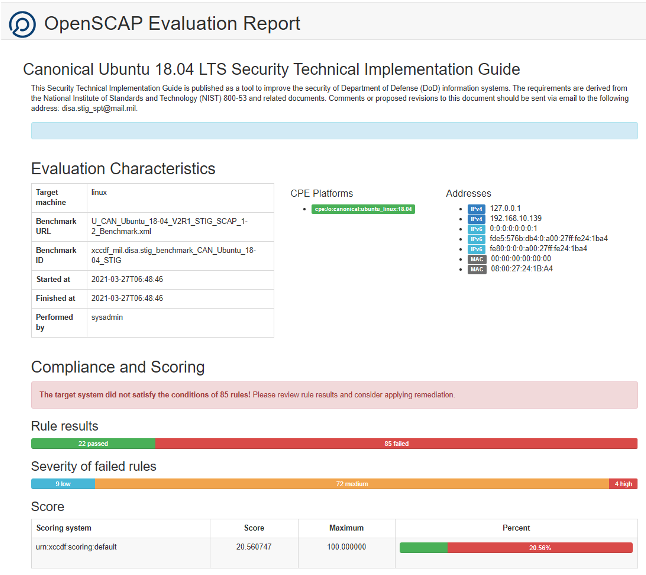The width and height of the screenshot is (646, 575).
Task: Click the Benchmark URL row label
Action: 56,226
